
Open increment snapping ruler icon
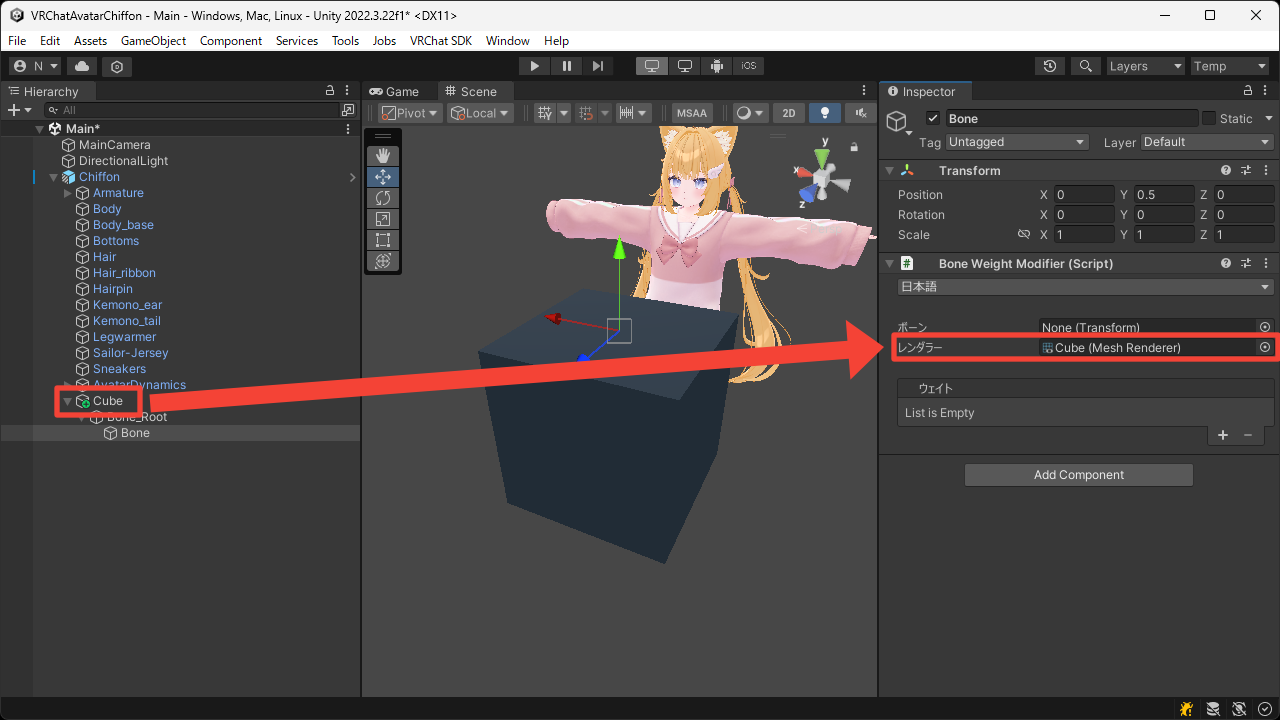(x=627, y=113)
